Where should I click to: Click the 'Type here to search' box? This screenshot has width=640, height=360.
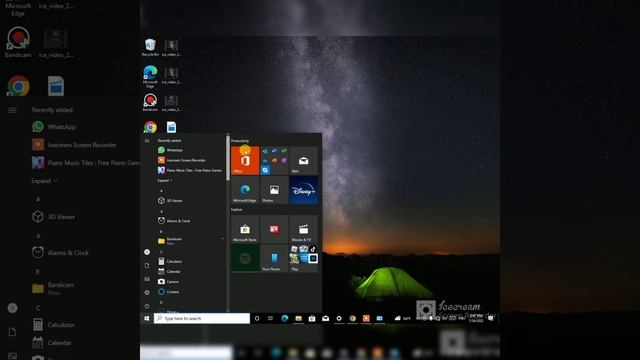click(x=202, y=318)
